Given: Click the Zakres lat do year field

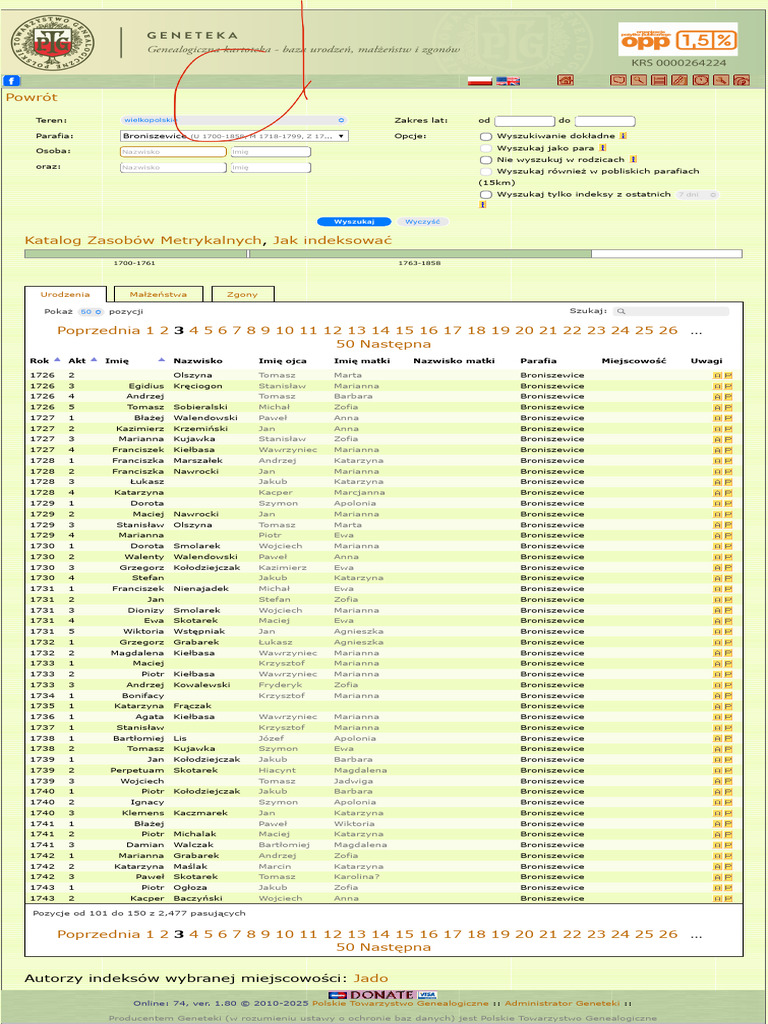Looking at the screenshot, I should click(605, 121).
